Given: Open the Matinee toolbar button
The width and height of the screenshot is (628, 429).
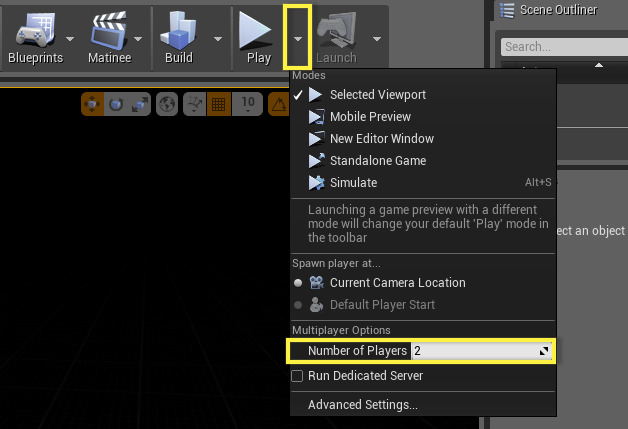Looking at the screenshot, I should pyautogui.click(x=109, y=38).
